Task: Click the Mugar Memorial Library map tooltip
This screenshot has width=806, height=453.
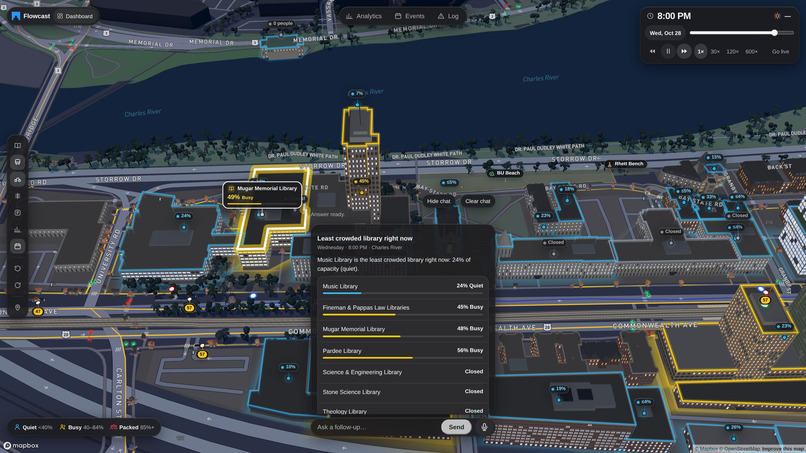Action: [x=262, y=194]
